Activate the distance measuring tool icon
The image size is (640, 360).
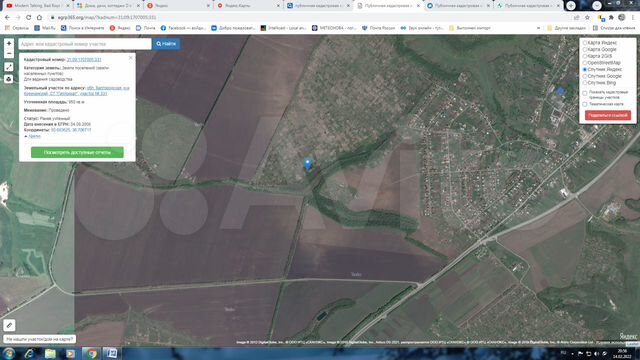click(9, 67)
